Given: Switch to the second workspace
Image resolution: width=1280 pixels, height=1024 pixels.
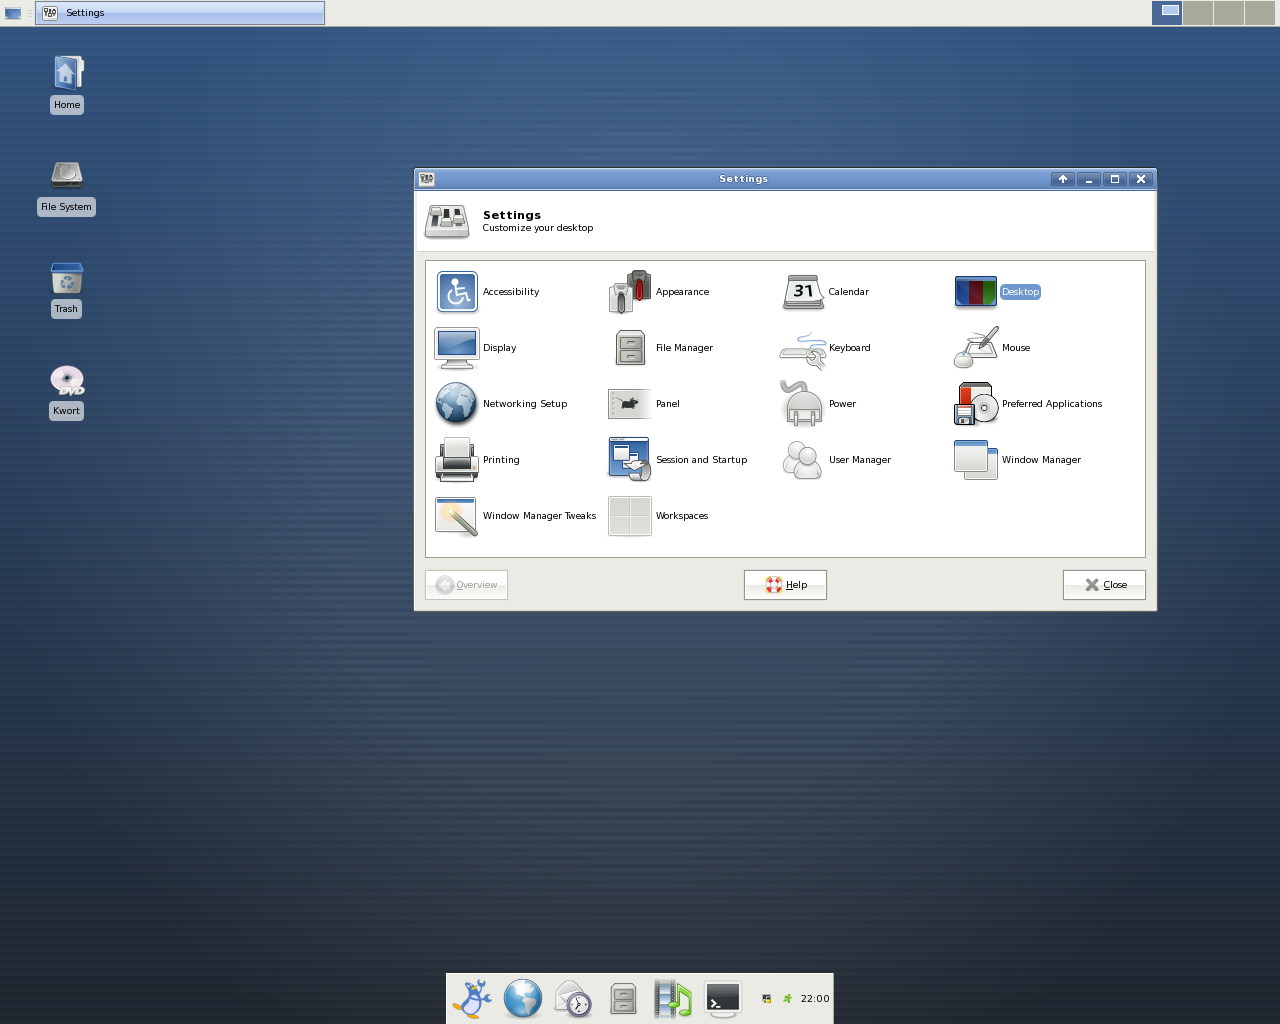Looking at the screenshot, I should (x=1198, y=13).
